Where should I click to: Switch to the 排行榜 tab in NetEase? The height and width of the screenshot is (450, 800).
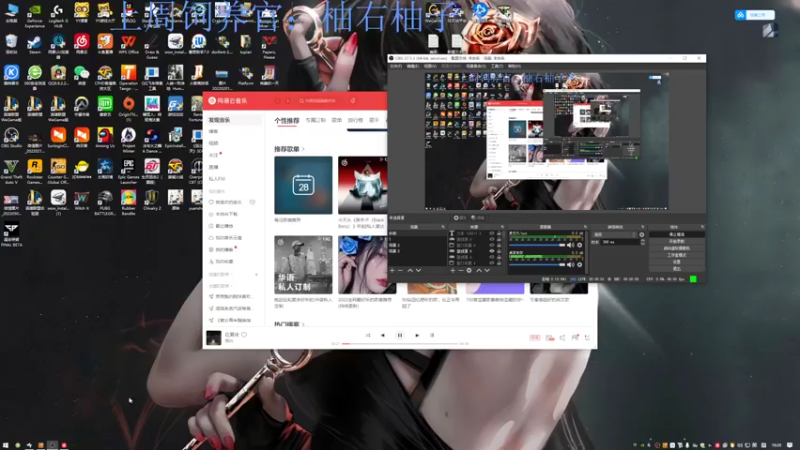coord(355,120)
